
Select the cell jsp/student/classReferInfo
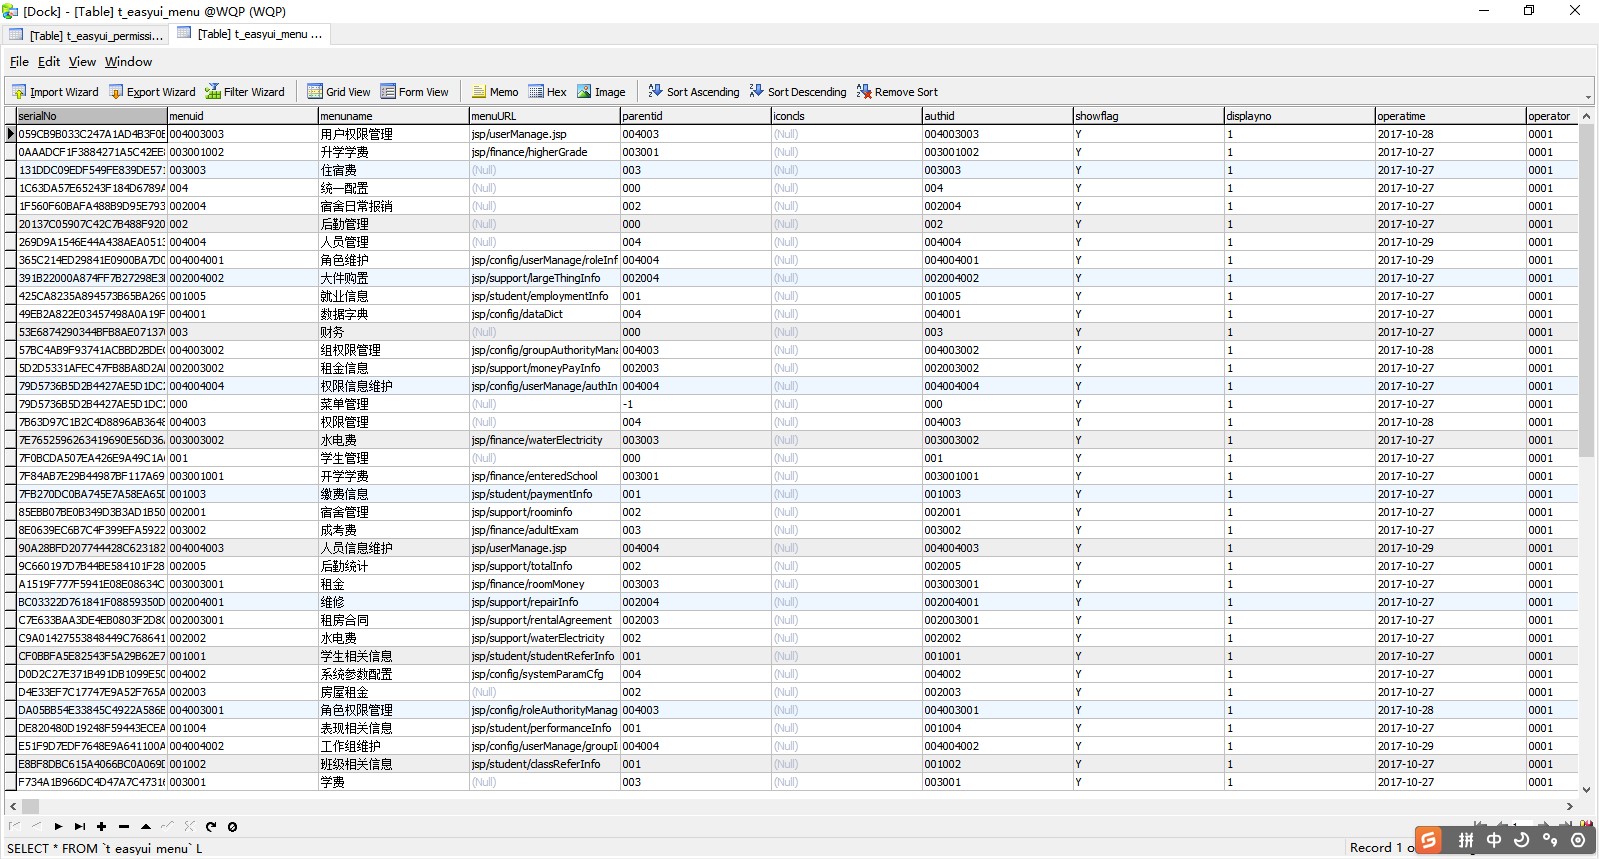(x=544, y=764)
